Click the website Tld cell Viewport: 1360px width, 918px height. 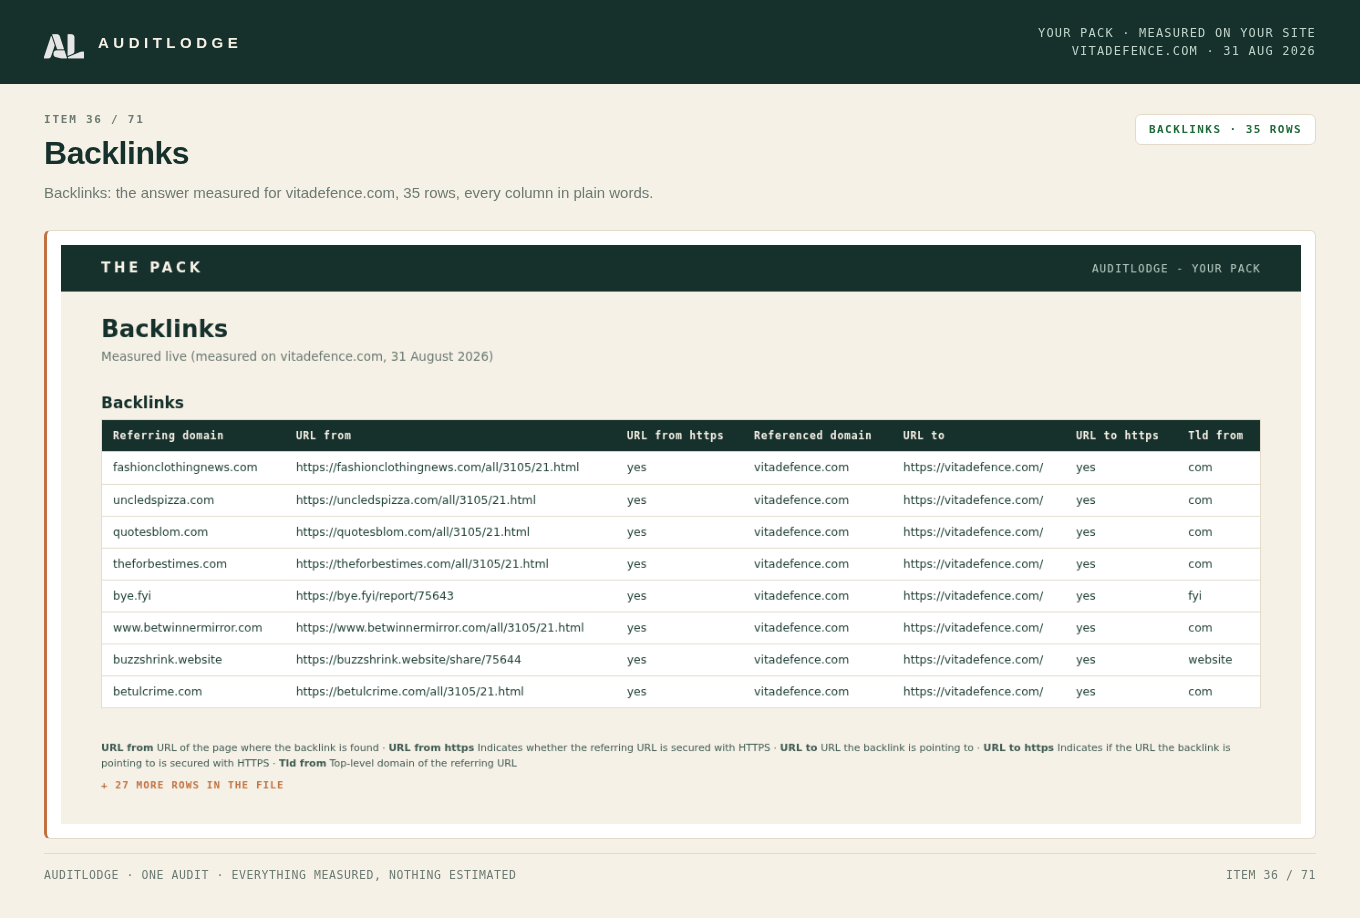[1210, 660]
